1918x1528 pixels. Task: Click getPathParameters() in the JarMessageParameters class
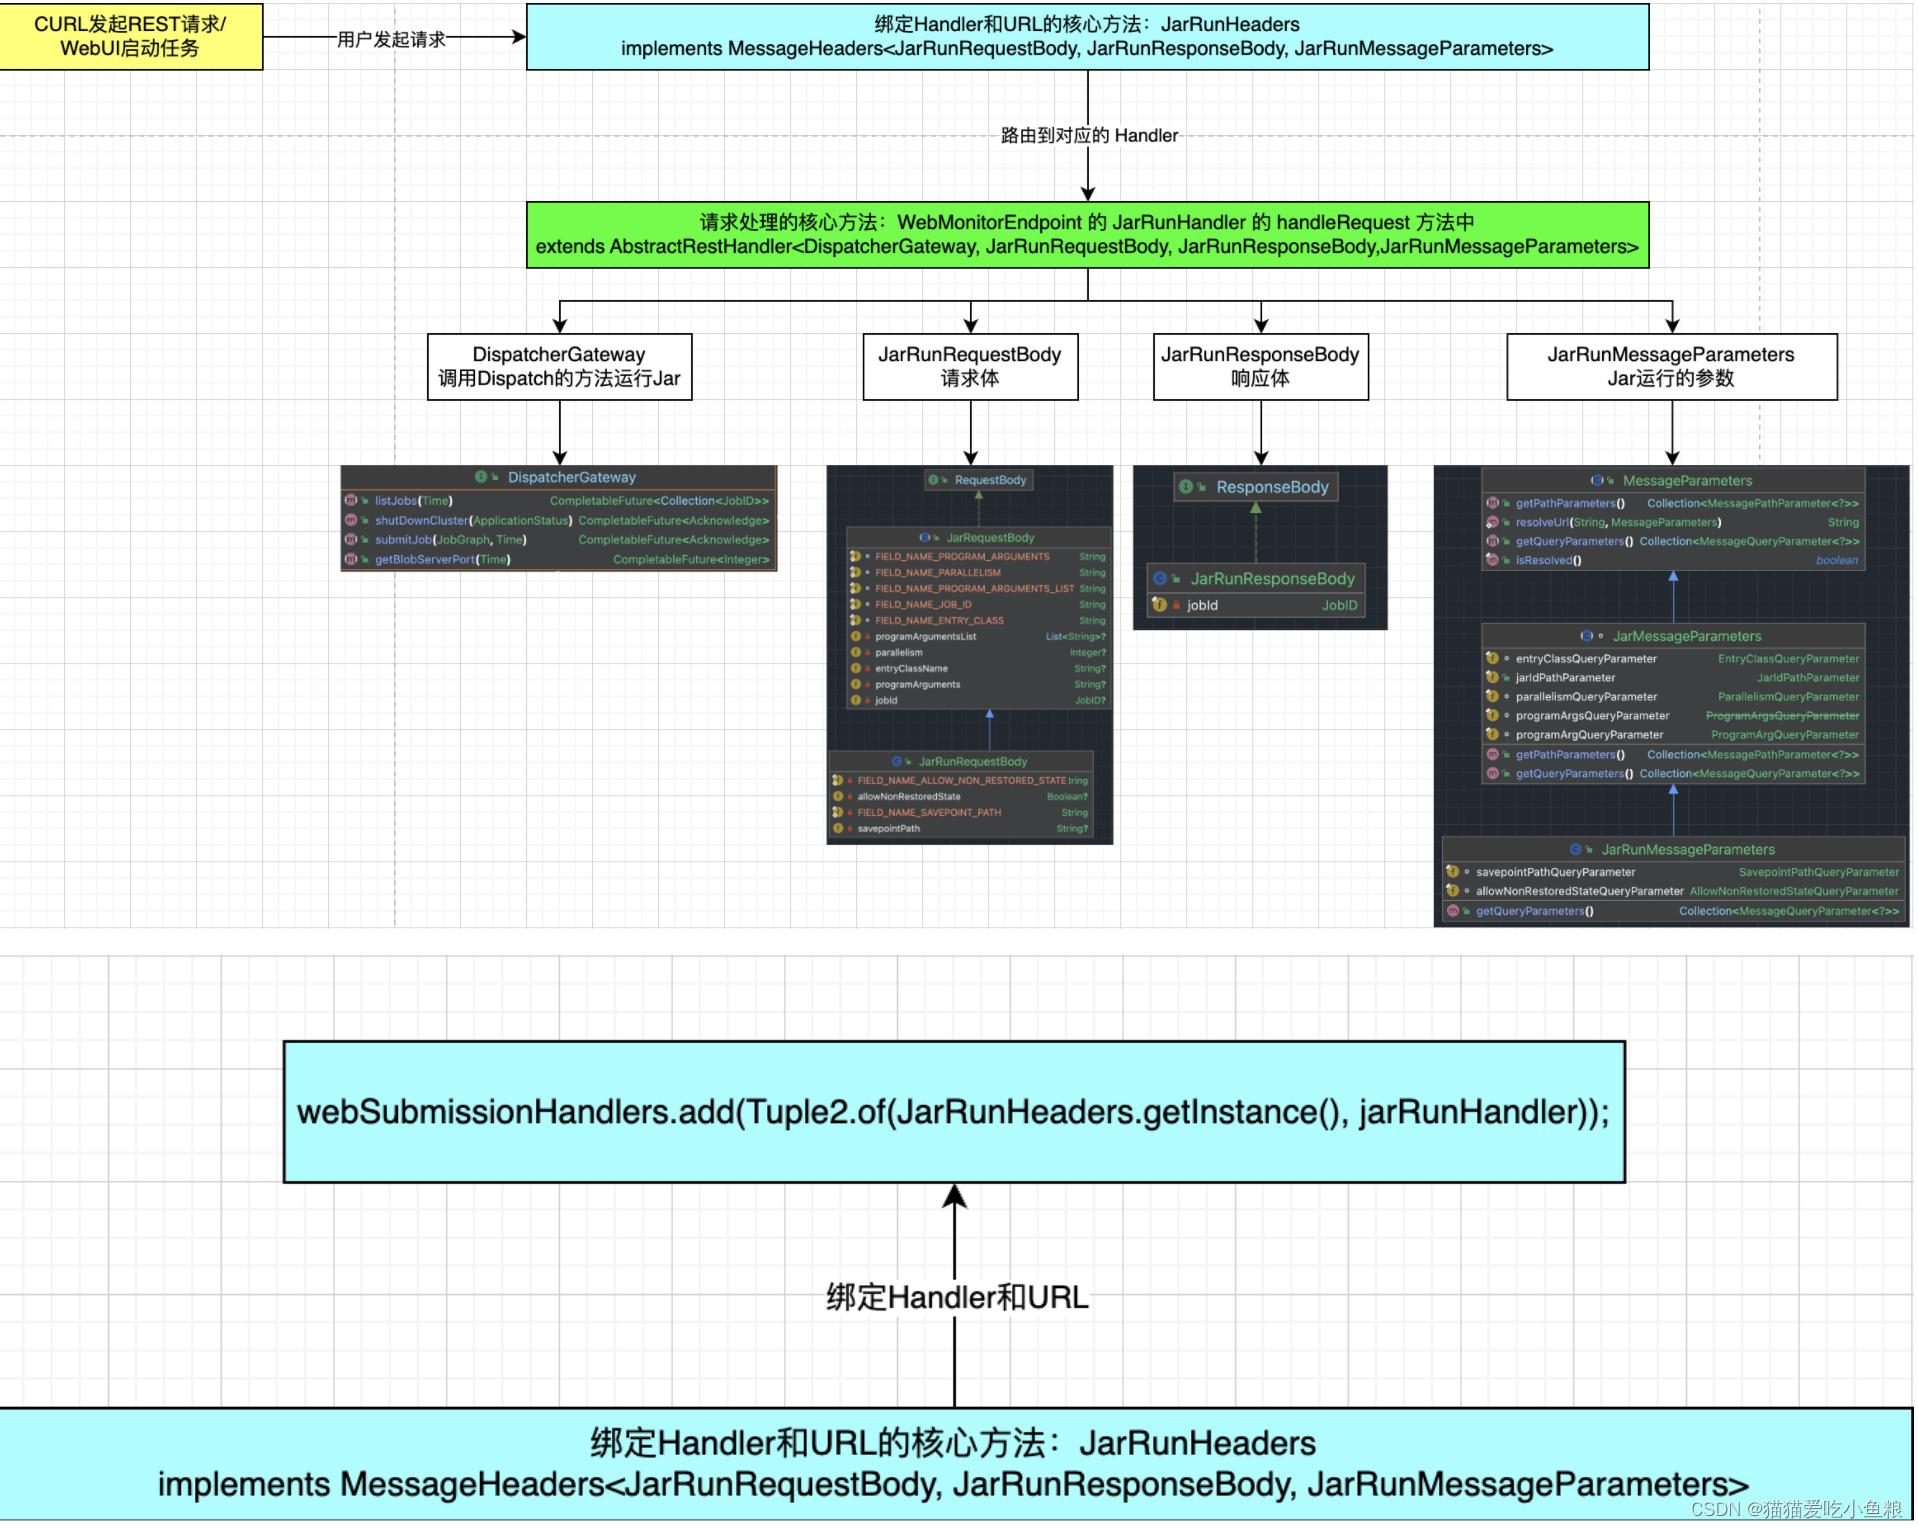pyautogui.click(x=1570, y=755)
